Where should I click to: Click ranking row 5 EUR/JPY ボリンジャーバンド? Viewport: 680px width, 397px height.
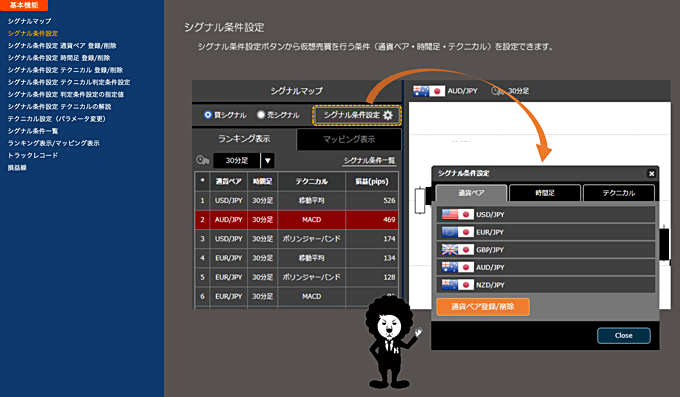[x=297, y=277]
